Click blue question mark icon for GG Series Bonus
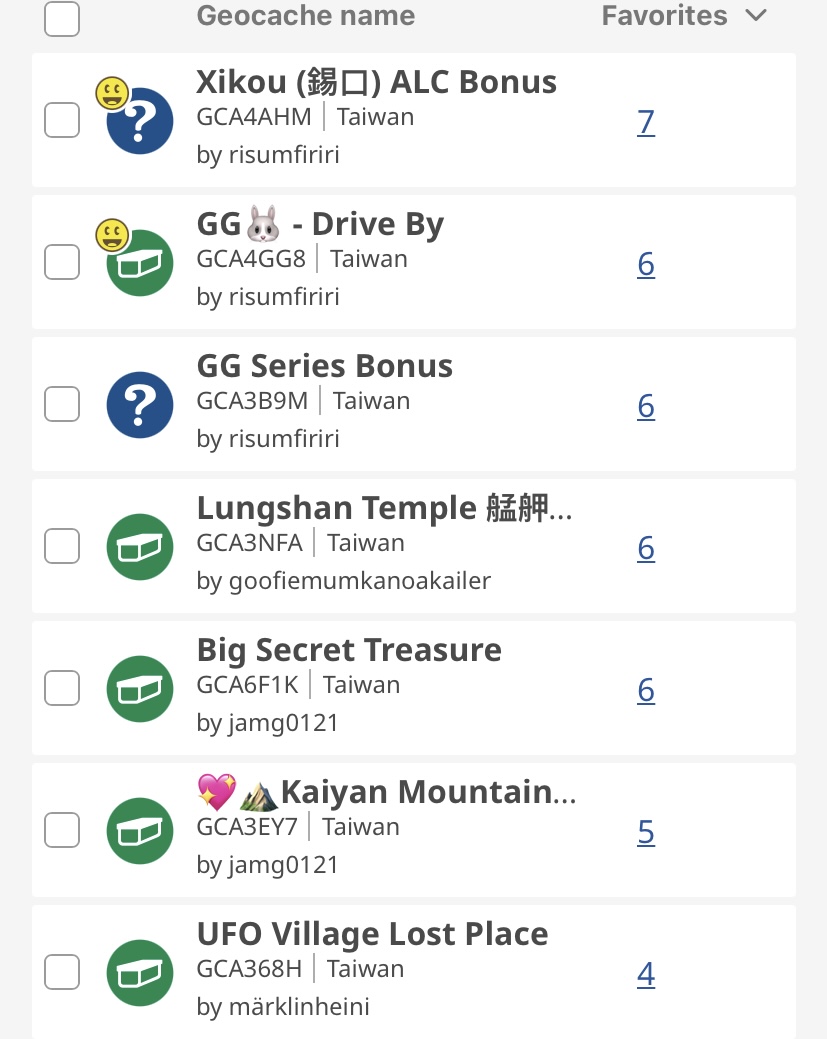The width and height of the screenshot is (827, 1039). 140,405
